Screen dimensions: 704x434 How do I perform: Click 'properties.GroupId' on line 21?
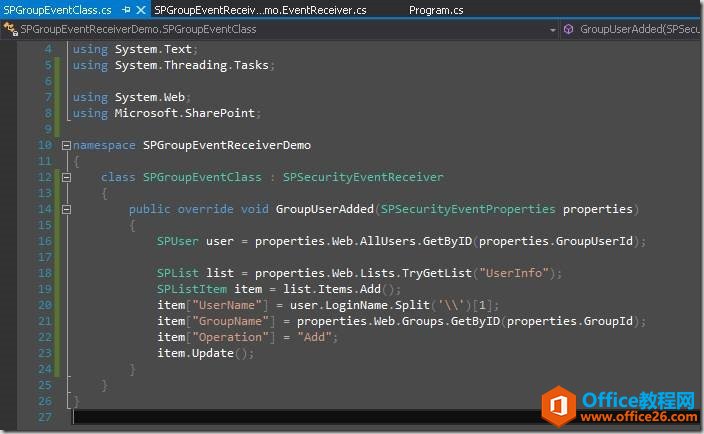pos(570,321)
